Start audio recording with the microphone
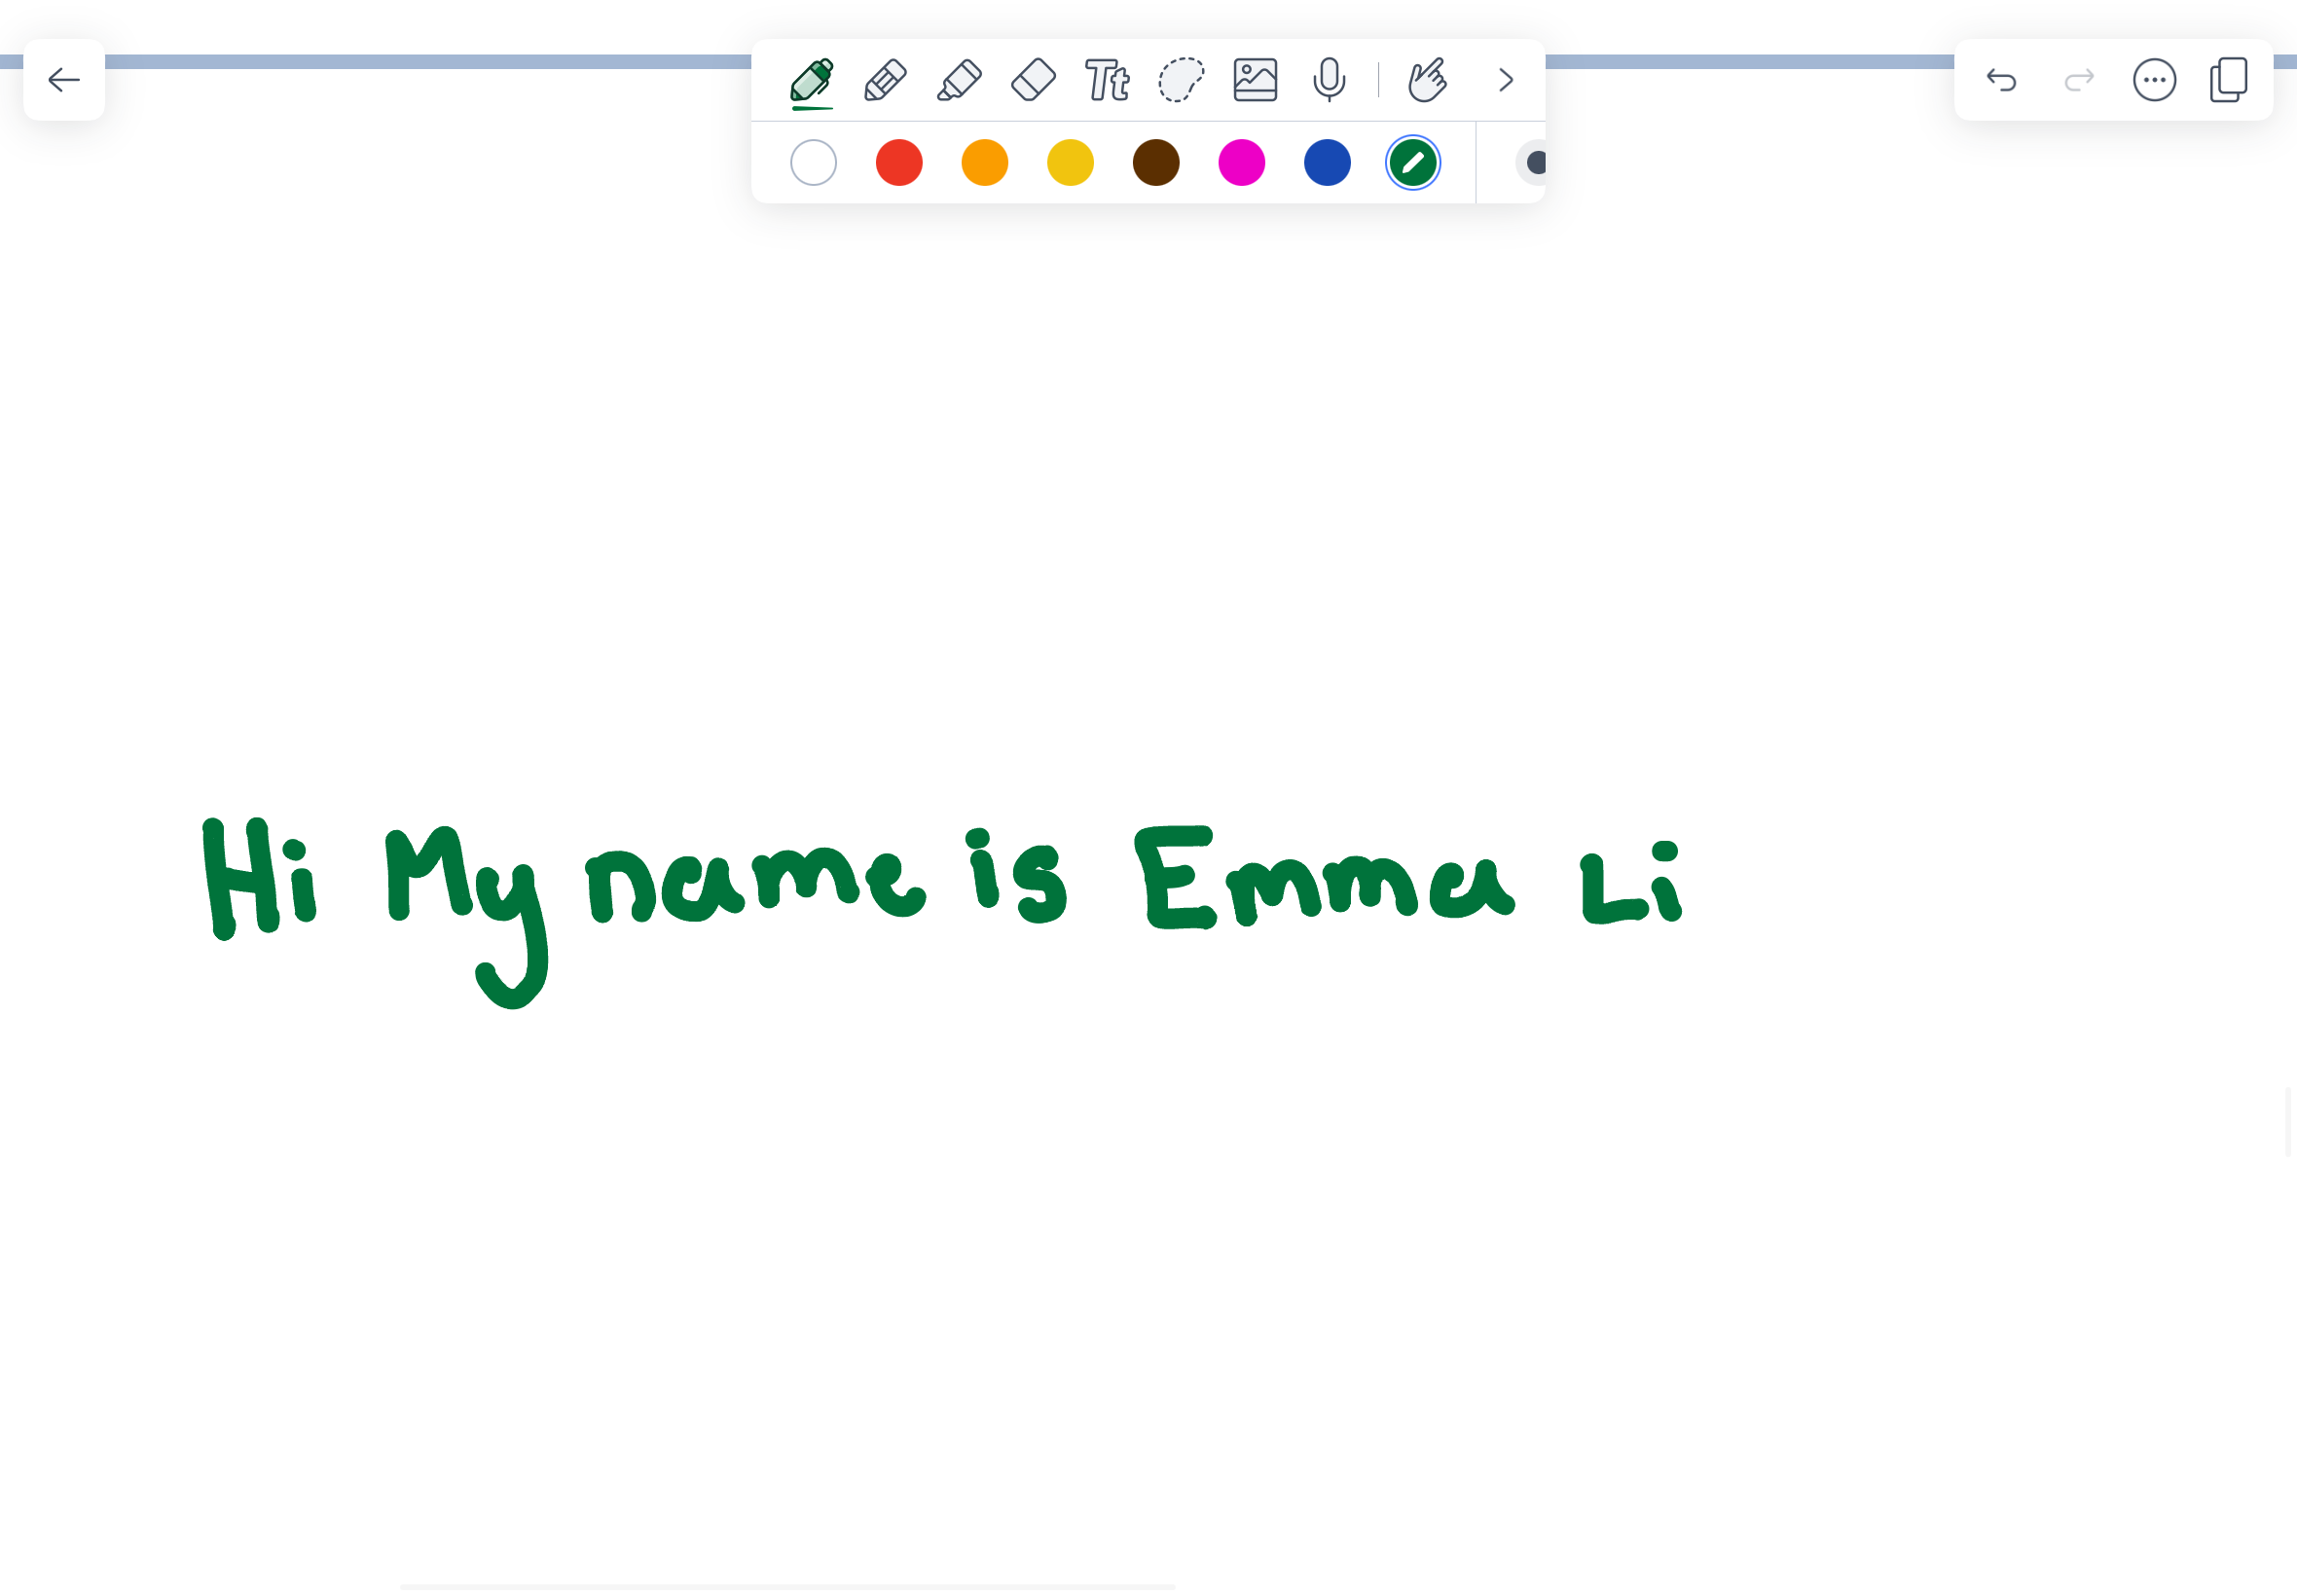2297x1596 pixels. [1329, 80]
